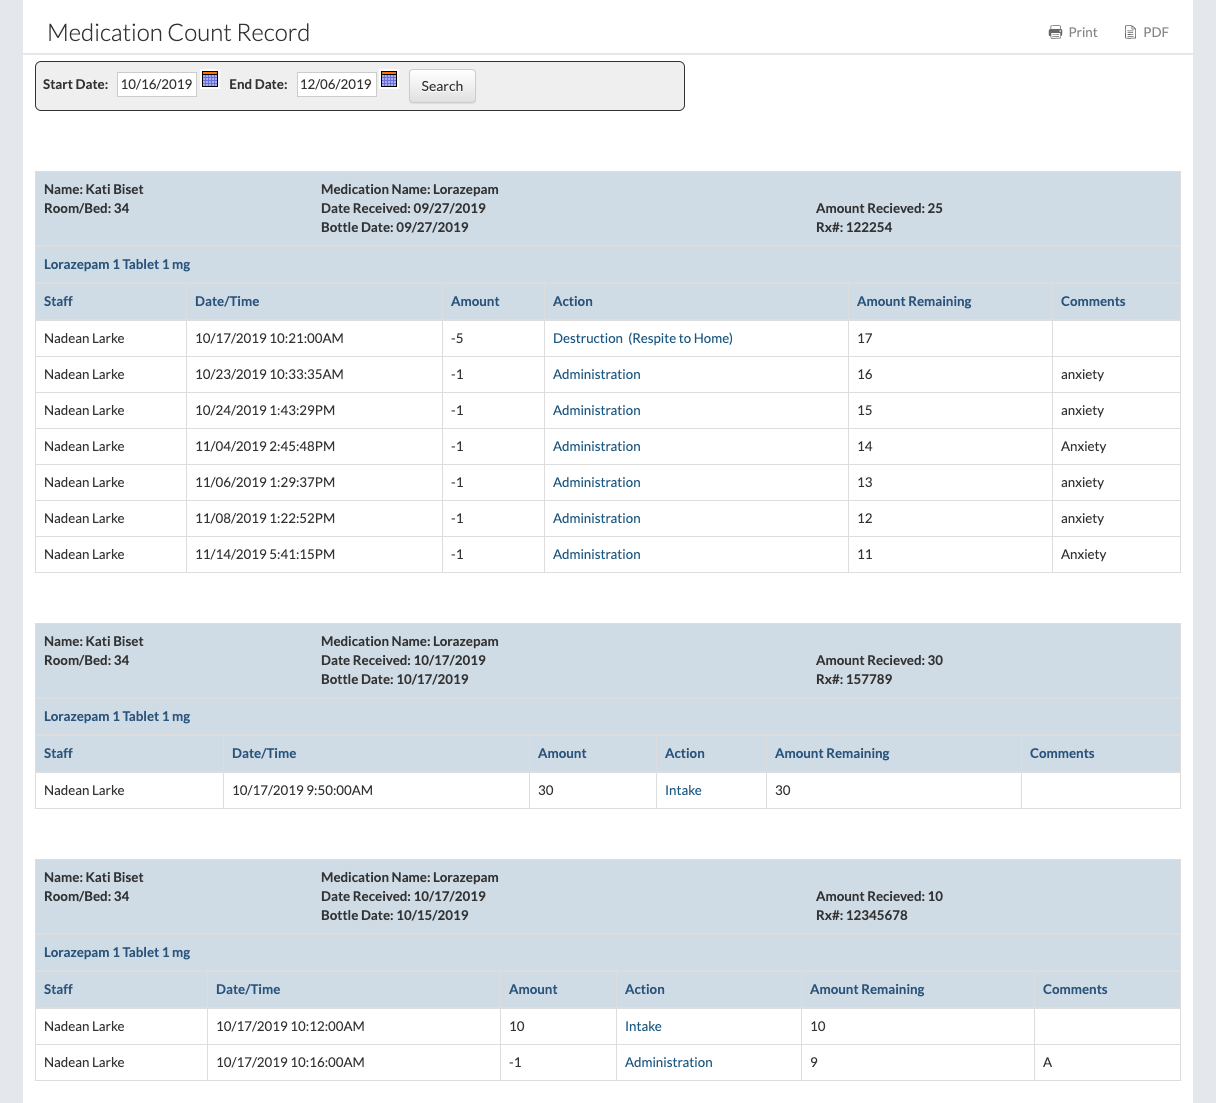The image size is (1216, 1103).
Task: Click Lorazepam 1 Tablet 1 mg for Rx# 12345678
Action: [117, 952]
